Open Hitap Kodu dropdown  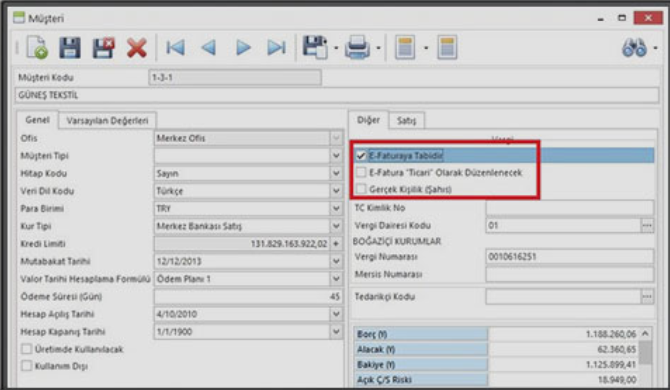click(x=336, y=173)
